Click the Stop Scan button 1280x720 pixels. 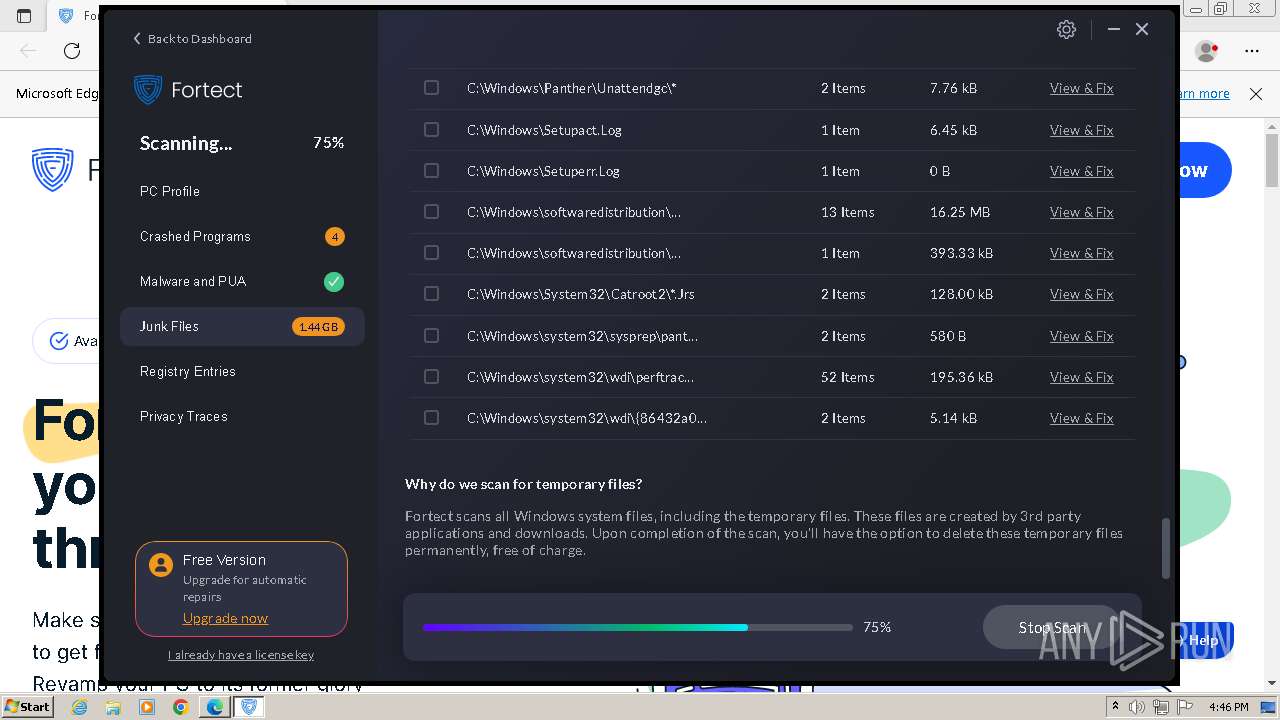(1051, 627)
